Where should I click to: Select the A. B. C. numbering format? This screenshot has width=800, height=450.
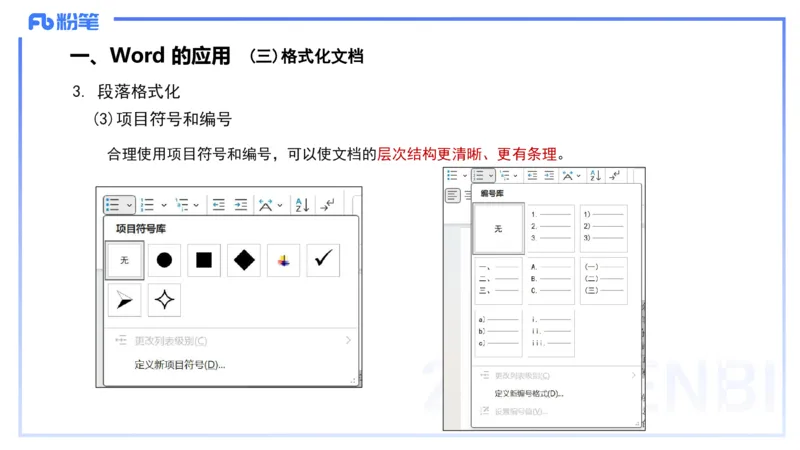551,281
